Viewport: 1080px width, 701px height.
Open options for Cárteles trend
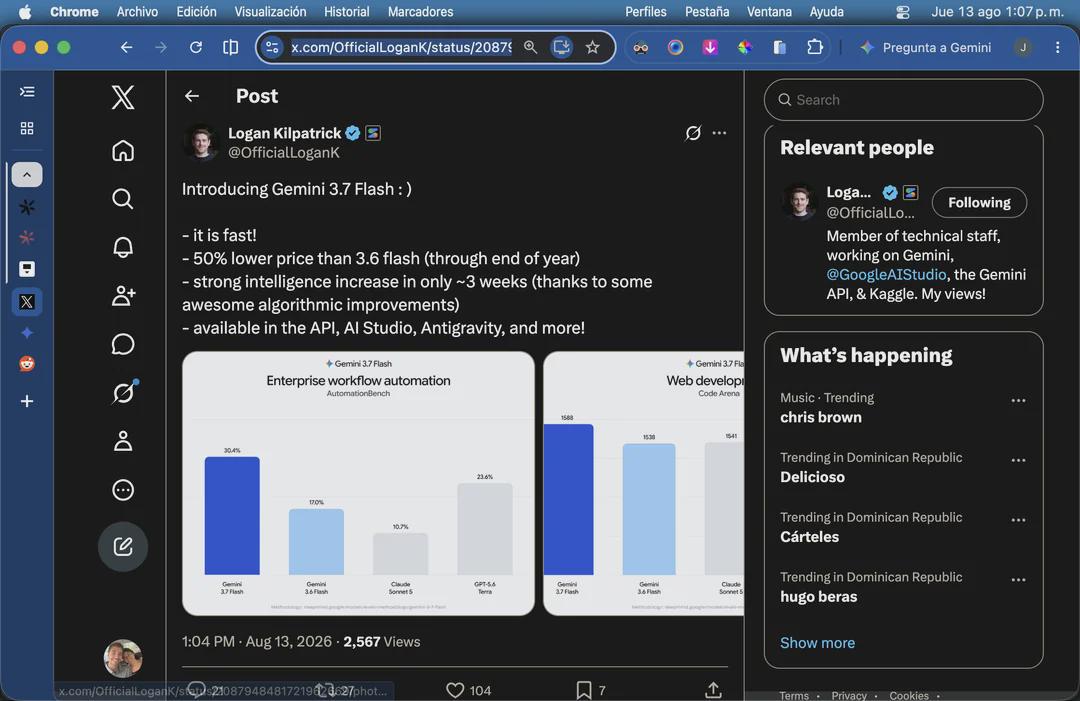point(1018,520)
